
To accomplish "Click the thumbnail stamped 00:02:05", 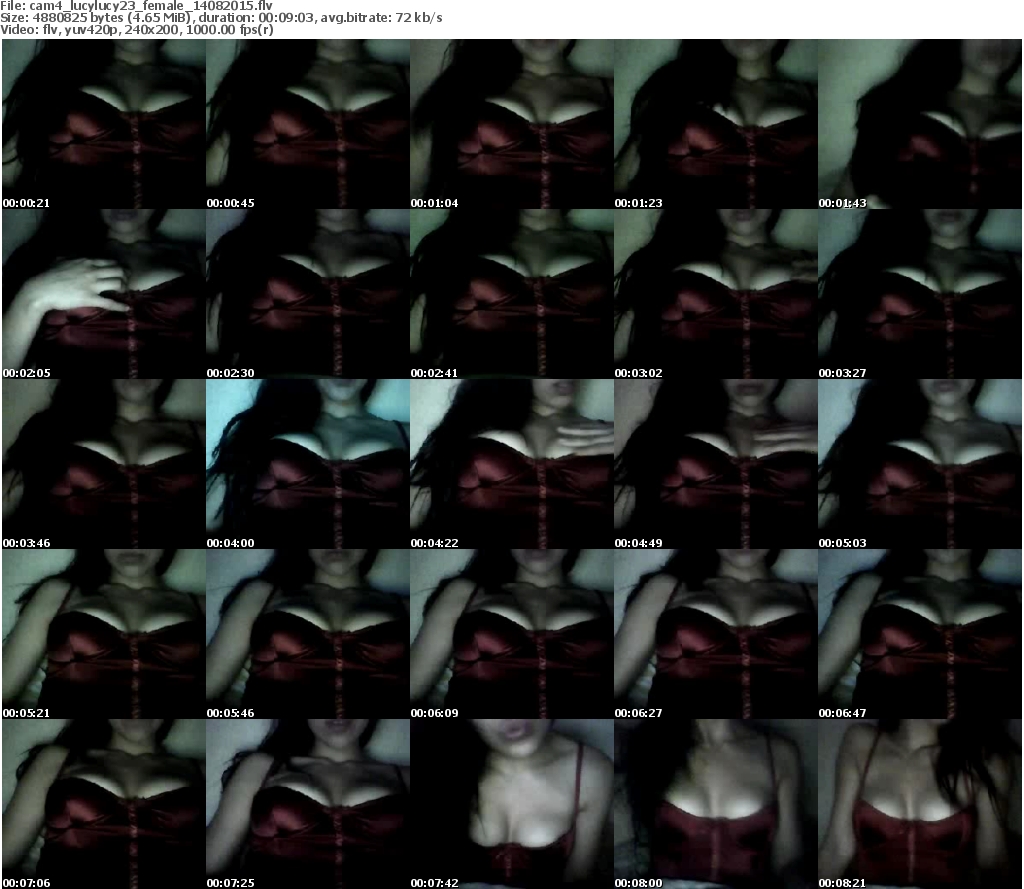I will tap(104, 294).
